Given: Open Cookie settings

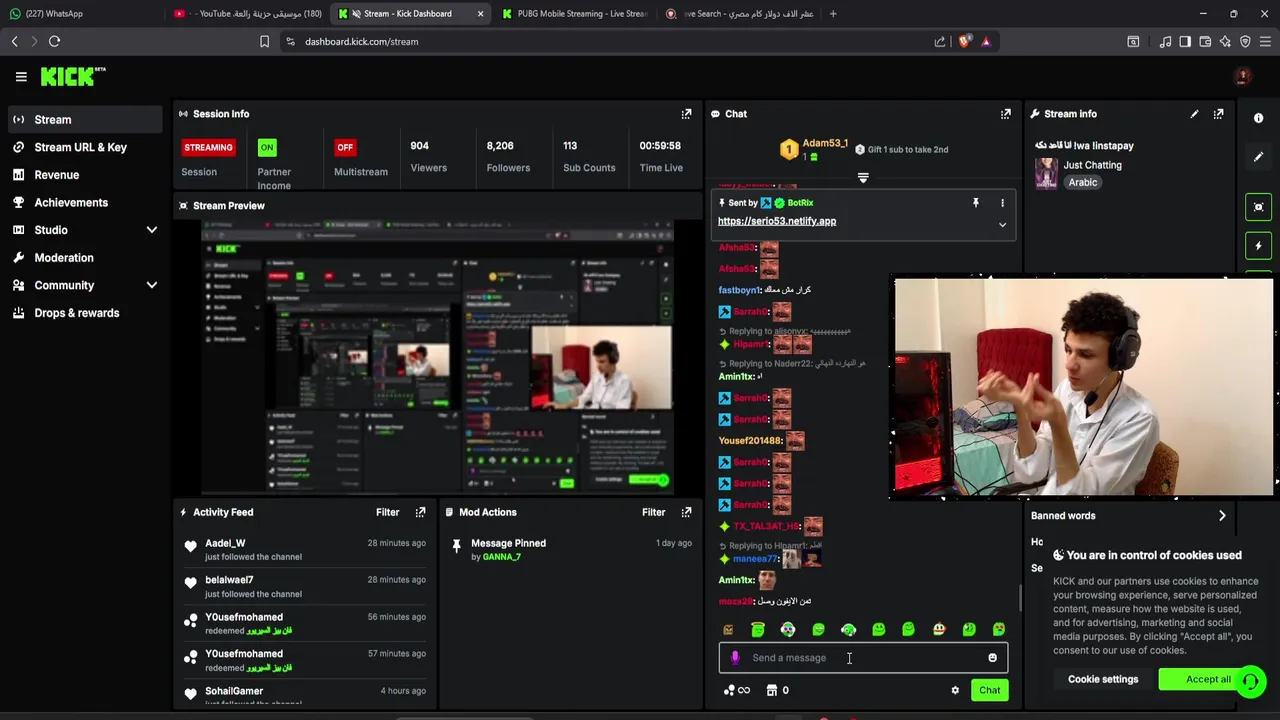Looking at the screenshot, I should (x=1103, y=679).
